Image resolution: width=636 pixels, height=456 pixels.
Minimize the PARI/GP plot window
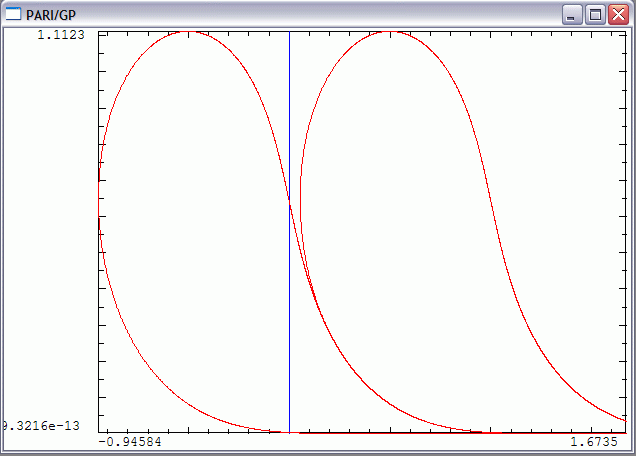click(572, 14)
